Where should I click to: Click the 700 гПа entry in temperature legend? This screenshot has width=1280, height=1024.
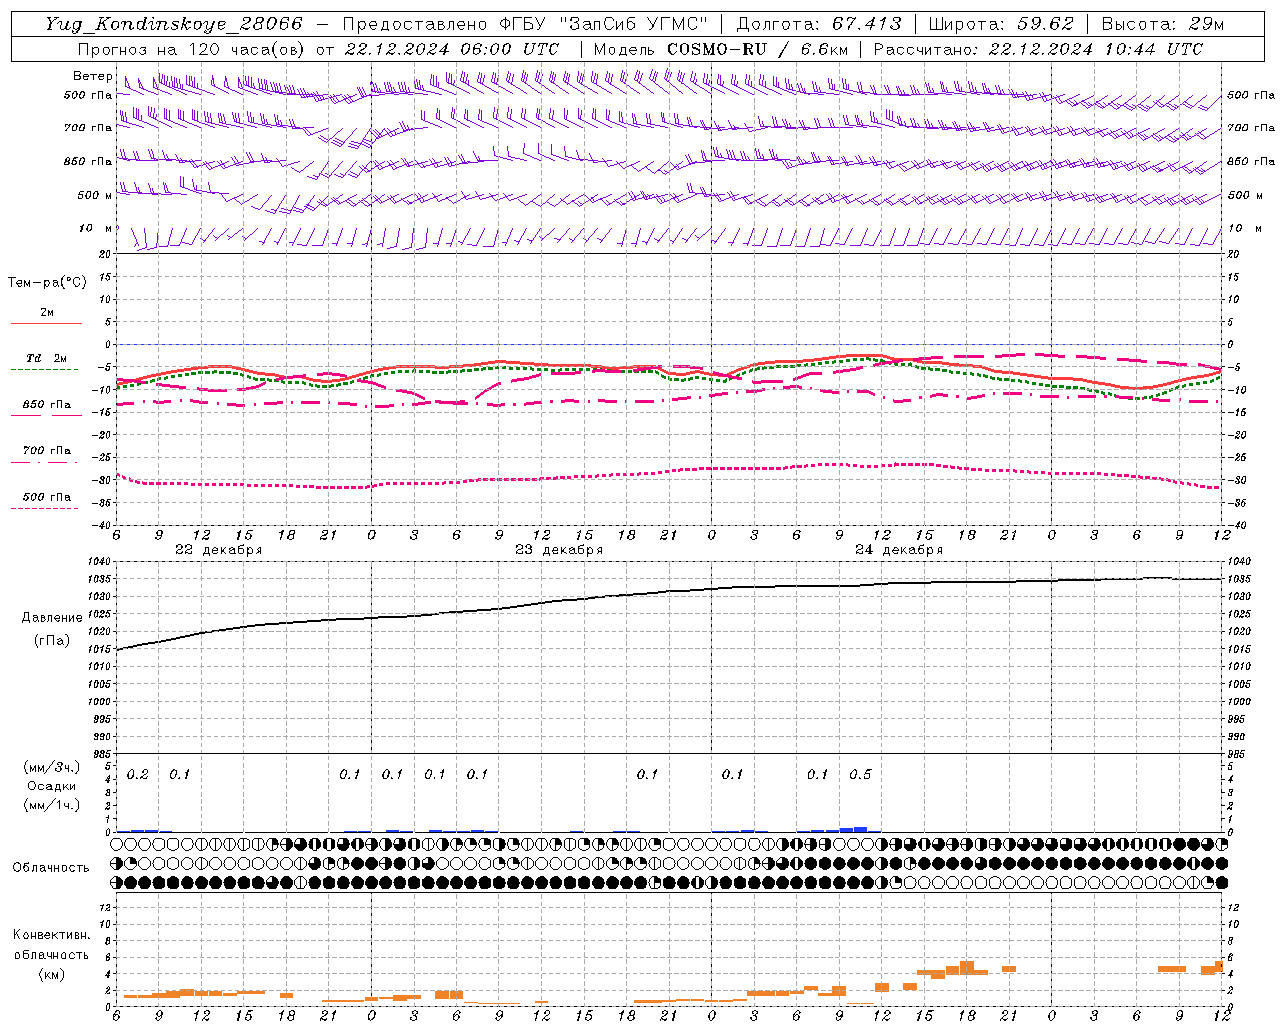coord(46,451)
